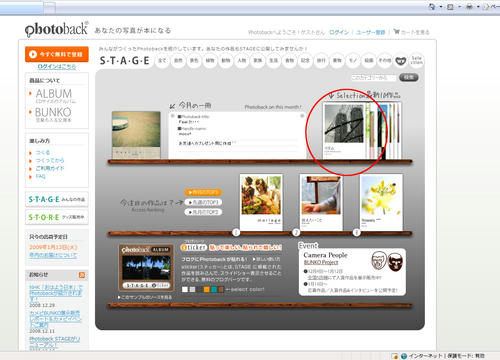Choose the teal sticker color swatch
This screenshot has width=500, height=360.
214,289
